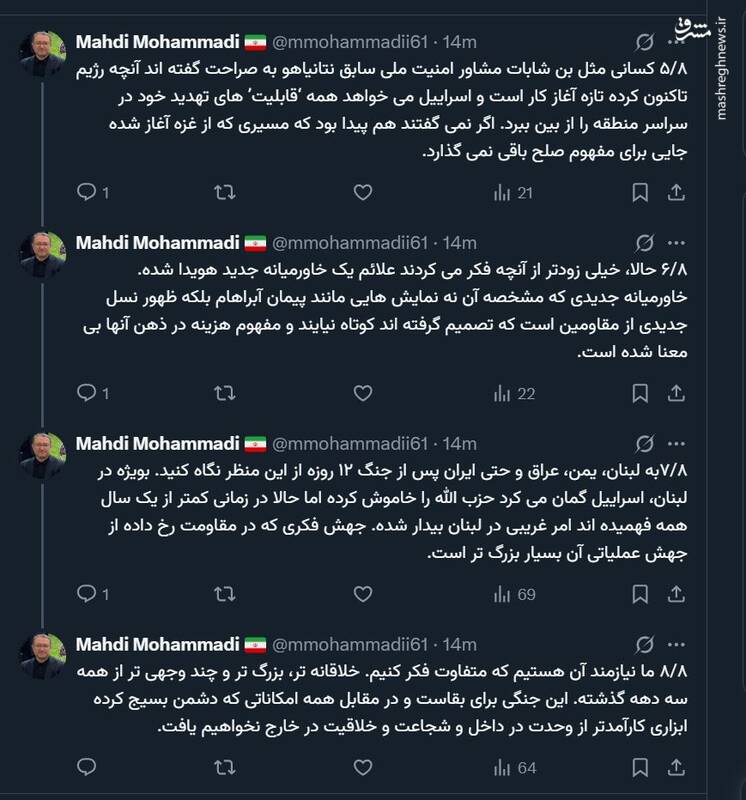Reply to the 7/8 tweet
This screenshot has width=746, height=800.
pyautogui.click(x=88, y=594)
